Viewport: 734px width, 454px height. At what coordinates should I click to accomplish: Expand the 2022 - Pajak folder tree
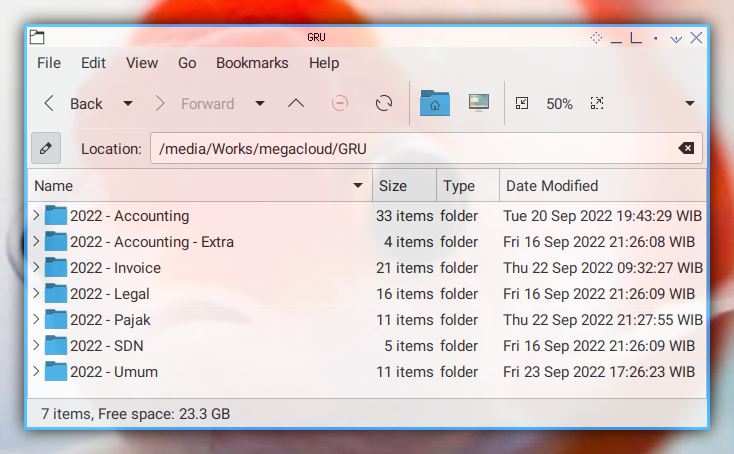[x=36, y=319]
